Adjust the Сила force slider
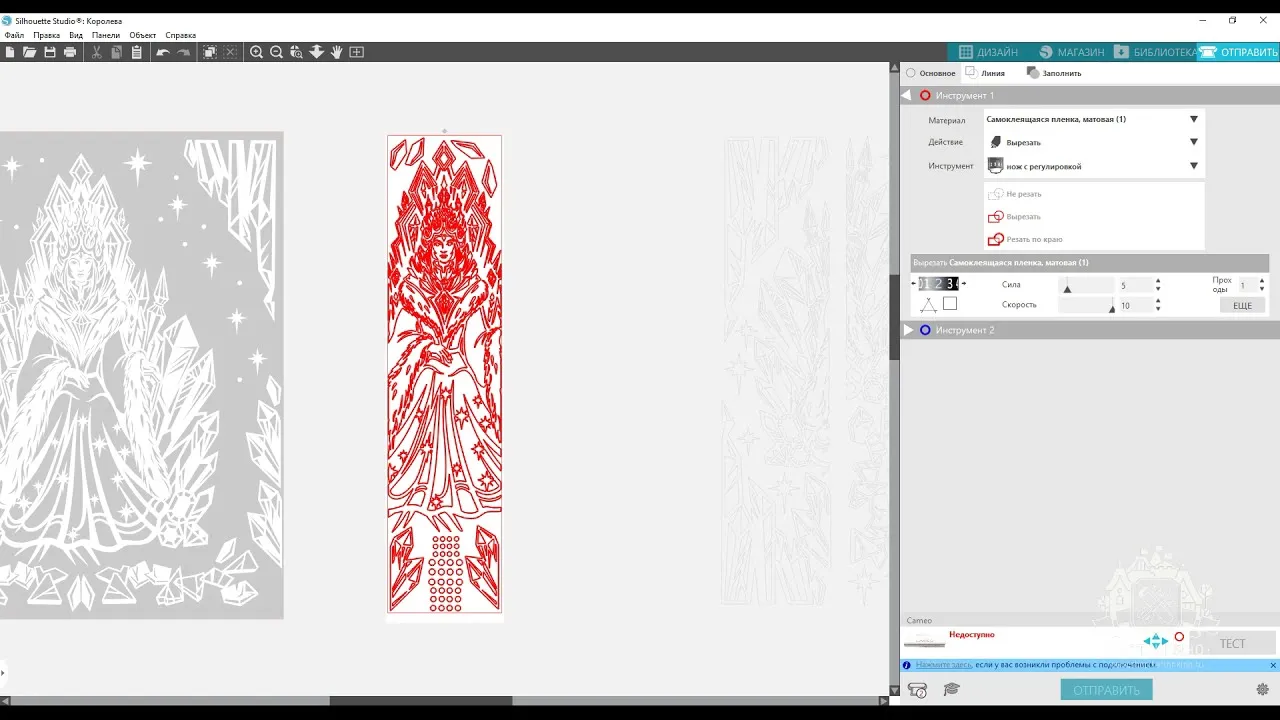 click(1085, 286)
